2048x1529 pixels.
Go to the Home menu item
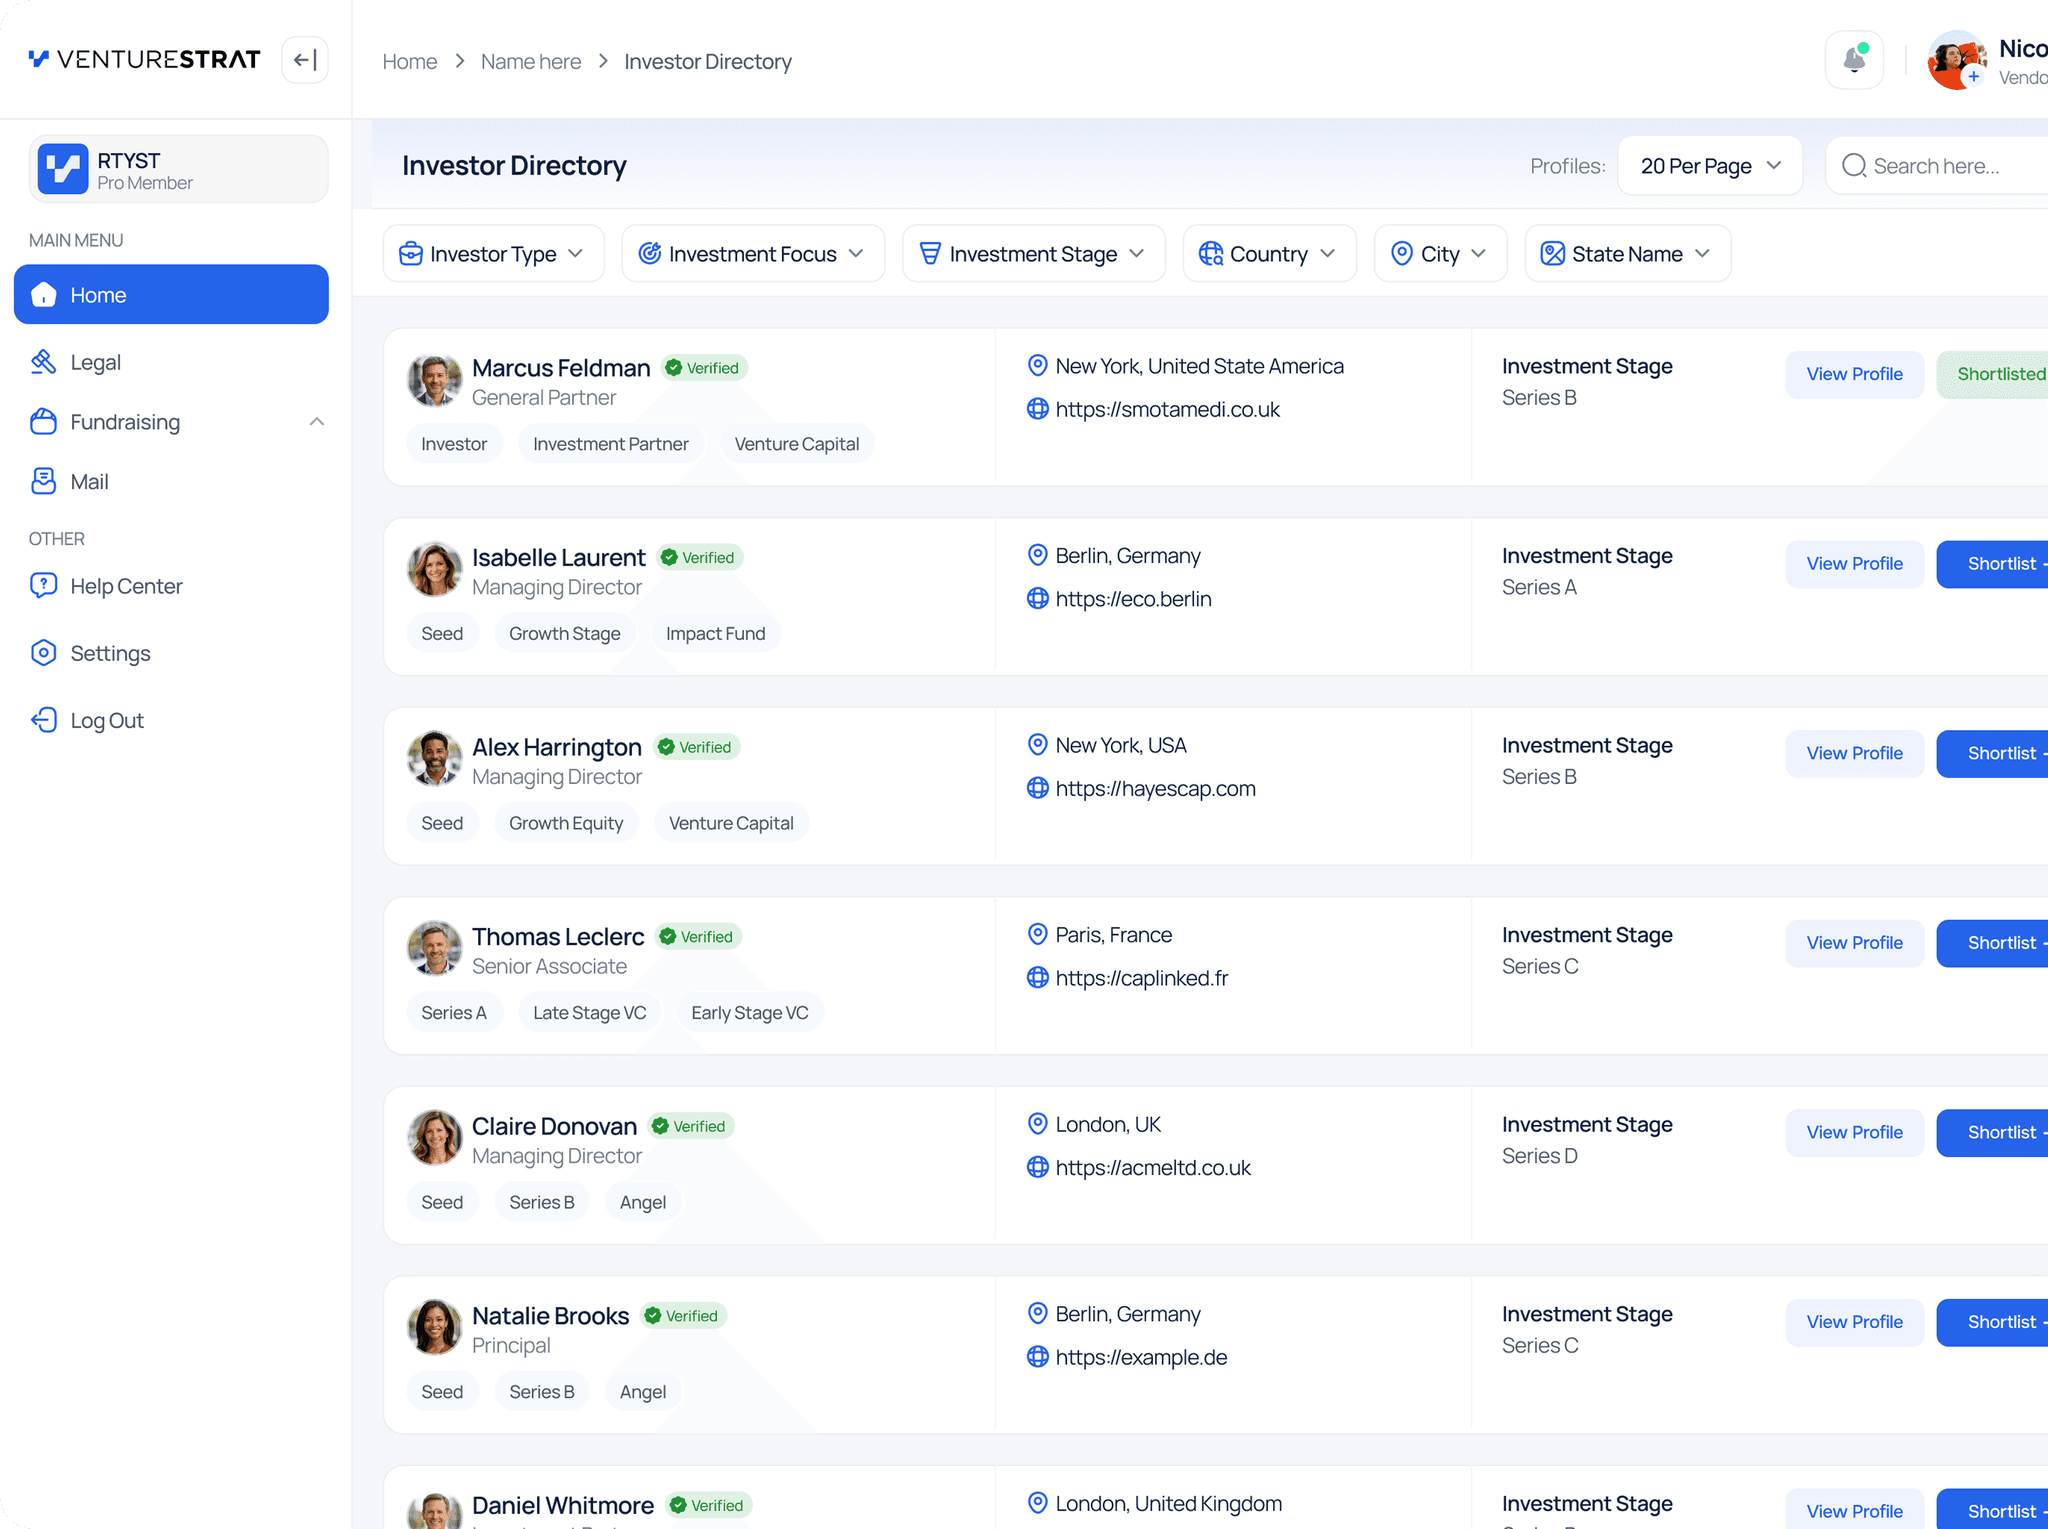click(x=171, y=294)
